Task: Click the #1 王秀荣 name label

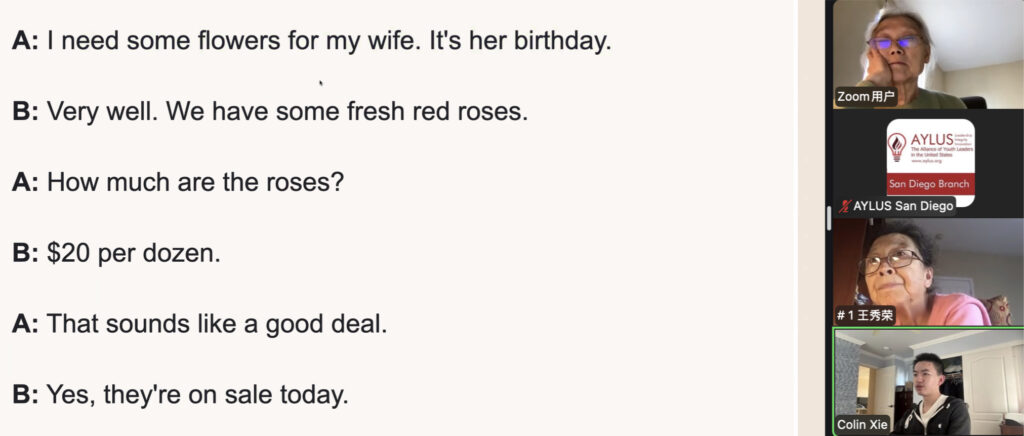Action: 864,316
